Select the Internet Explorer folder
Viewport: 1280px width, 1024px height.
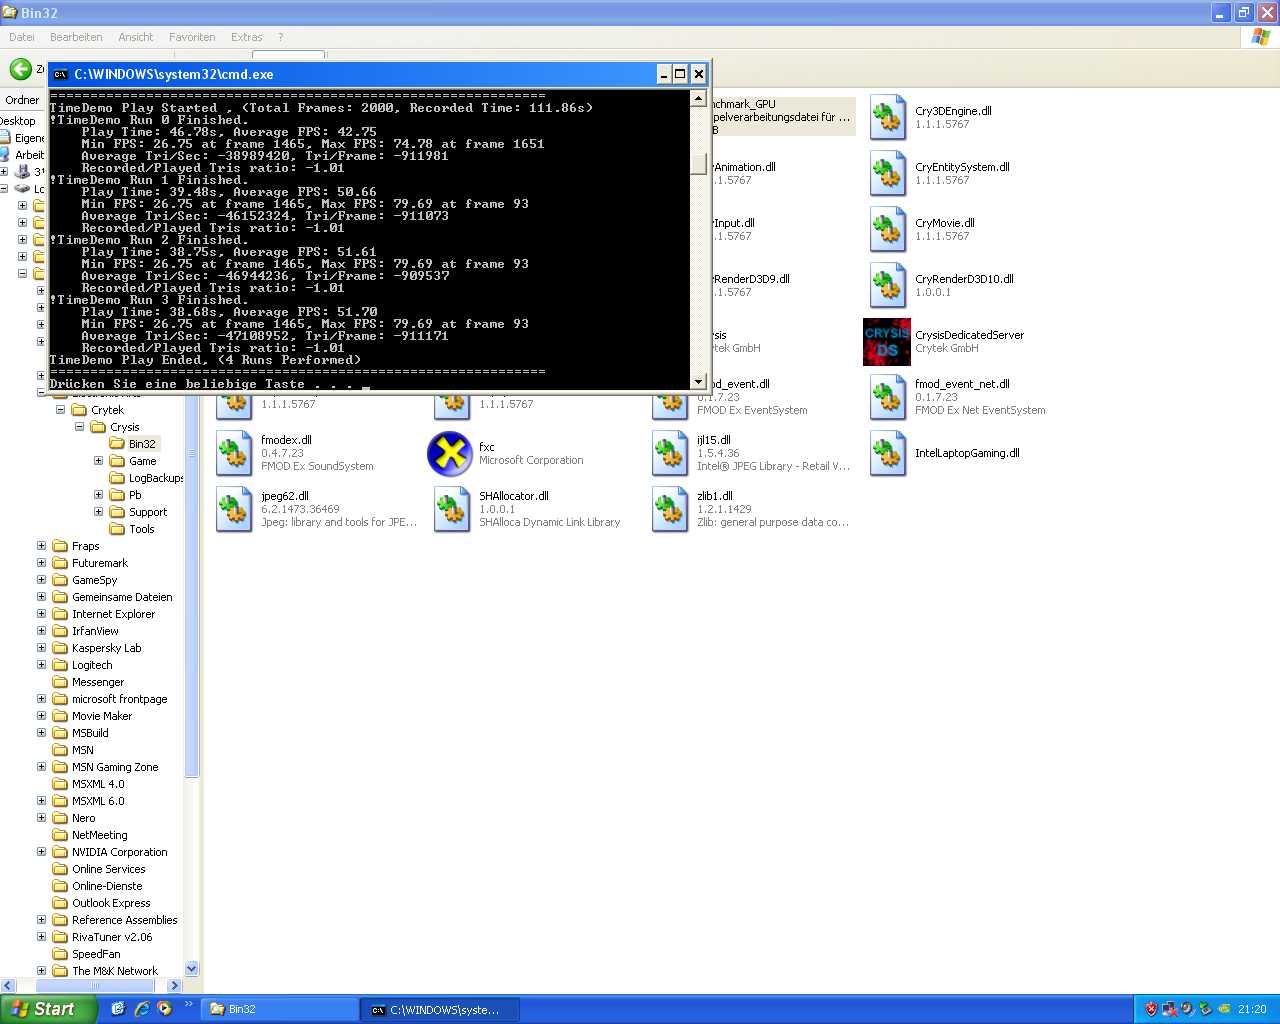point(105,614)
